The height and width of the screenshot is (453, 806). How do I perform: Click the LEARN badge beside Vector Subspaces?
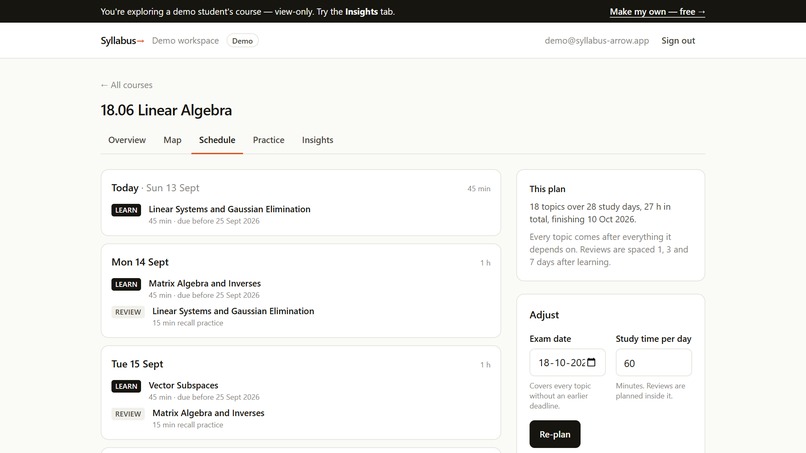(x=126, y=386)
